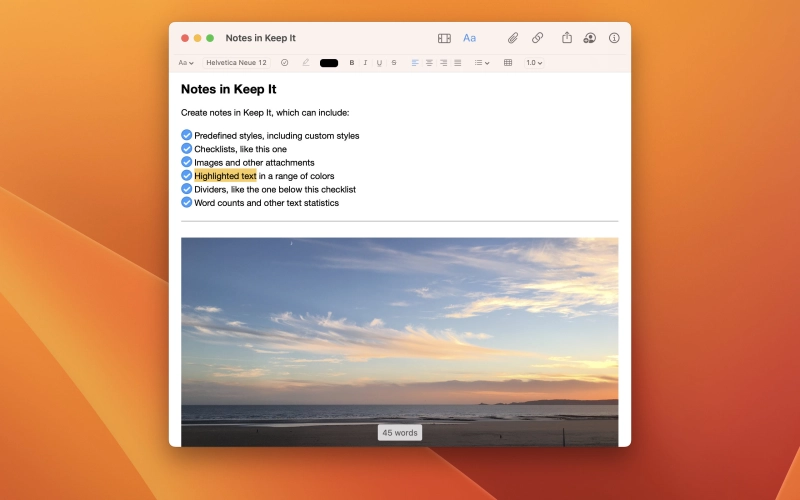The image size is (800, 500).
Task: Align text left
Action: [415, 63]
